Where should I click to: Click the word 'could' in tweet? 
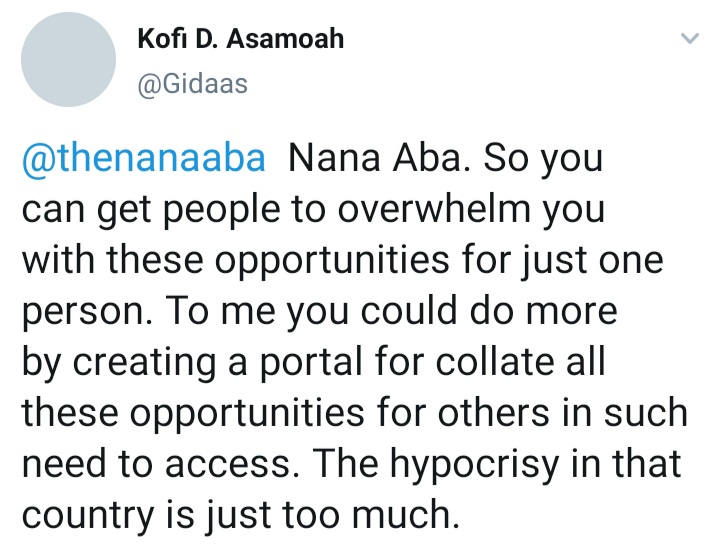point(409,311)
